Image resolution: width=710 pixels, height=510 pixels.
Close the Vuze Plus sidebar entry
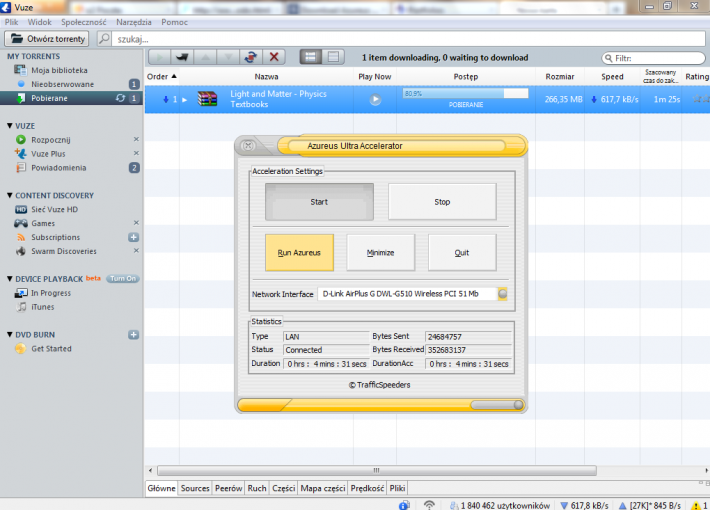tap(136, 153)
